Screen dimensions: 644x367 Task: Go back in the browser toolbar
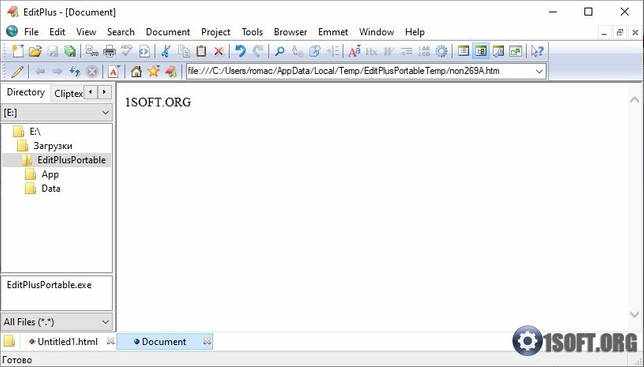[x=40, y=71]
